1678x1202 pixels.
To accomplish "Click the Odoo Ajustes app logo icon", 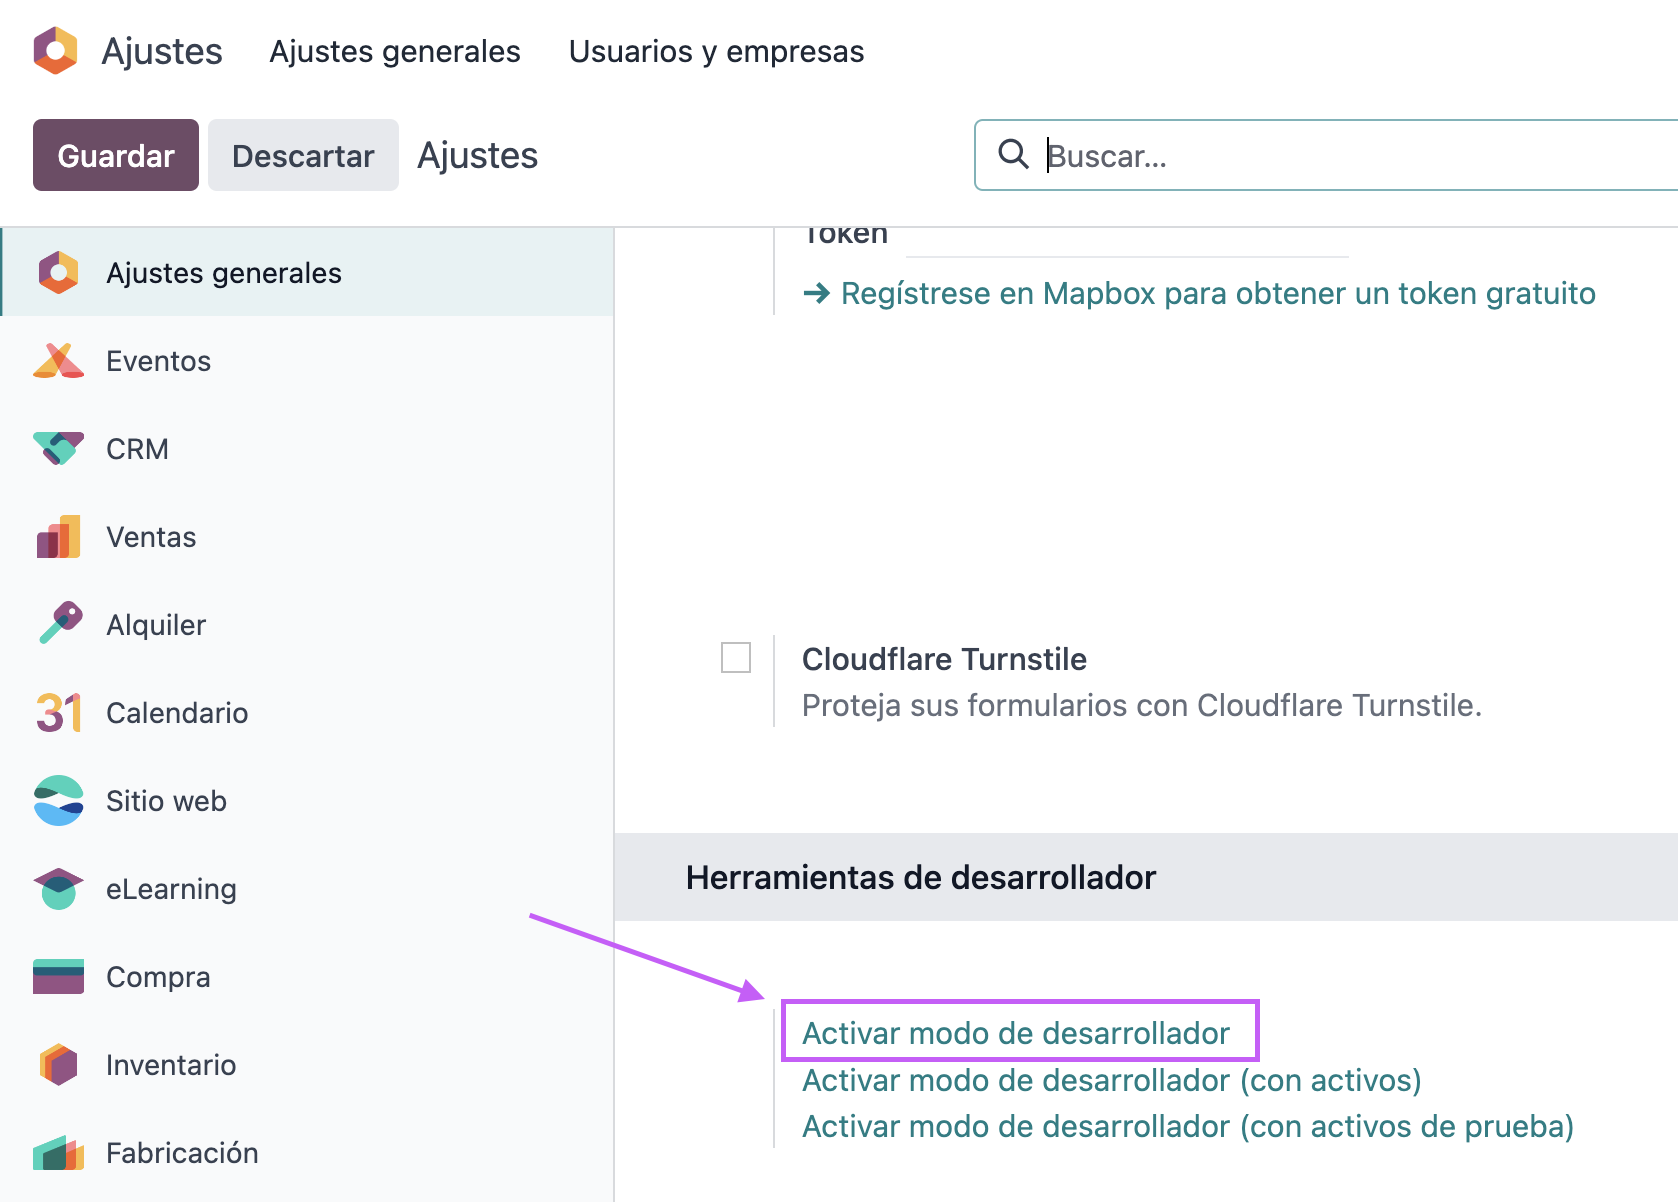I will tap(55, 51).
